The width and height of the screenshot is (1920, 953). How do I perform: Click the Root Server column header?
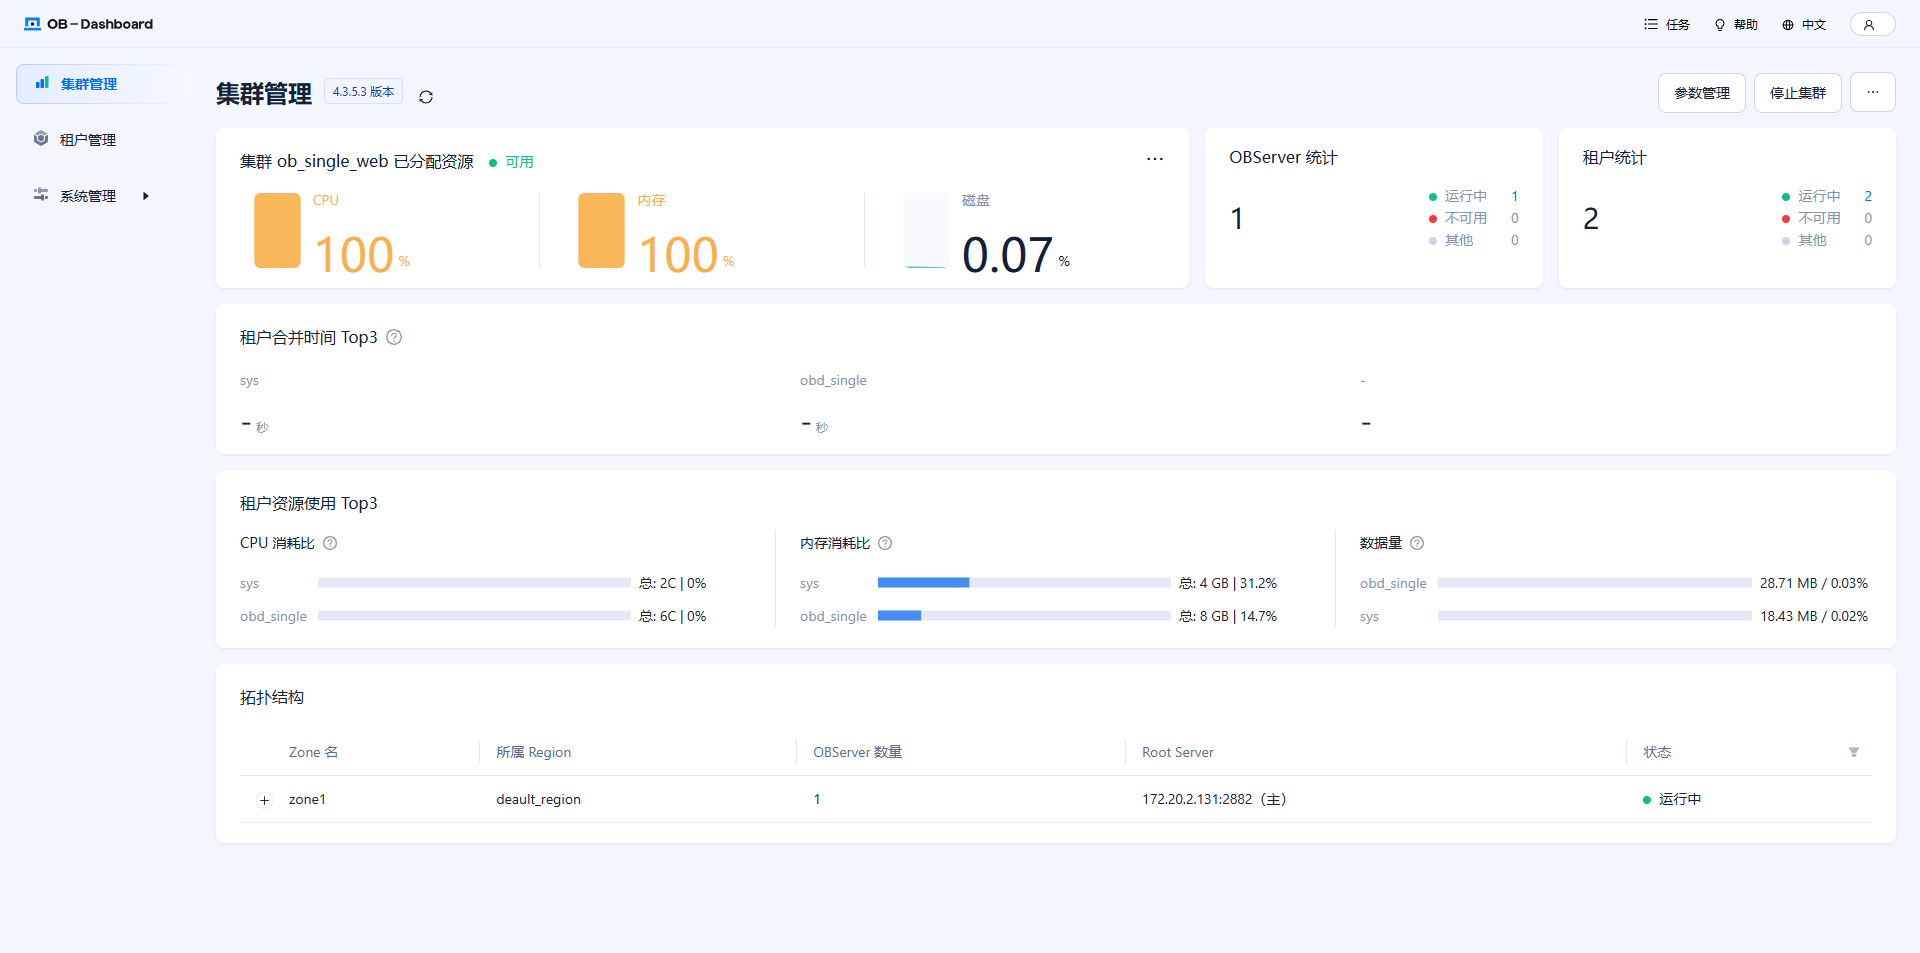point(1178,752)
